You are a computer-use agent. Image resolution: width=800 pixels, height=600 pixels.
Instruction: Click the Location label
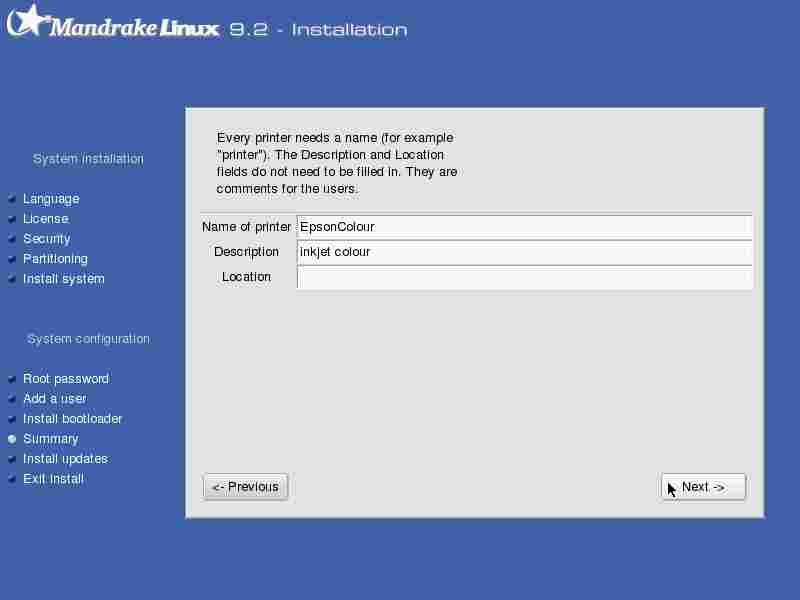tap(246, 277)
